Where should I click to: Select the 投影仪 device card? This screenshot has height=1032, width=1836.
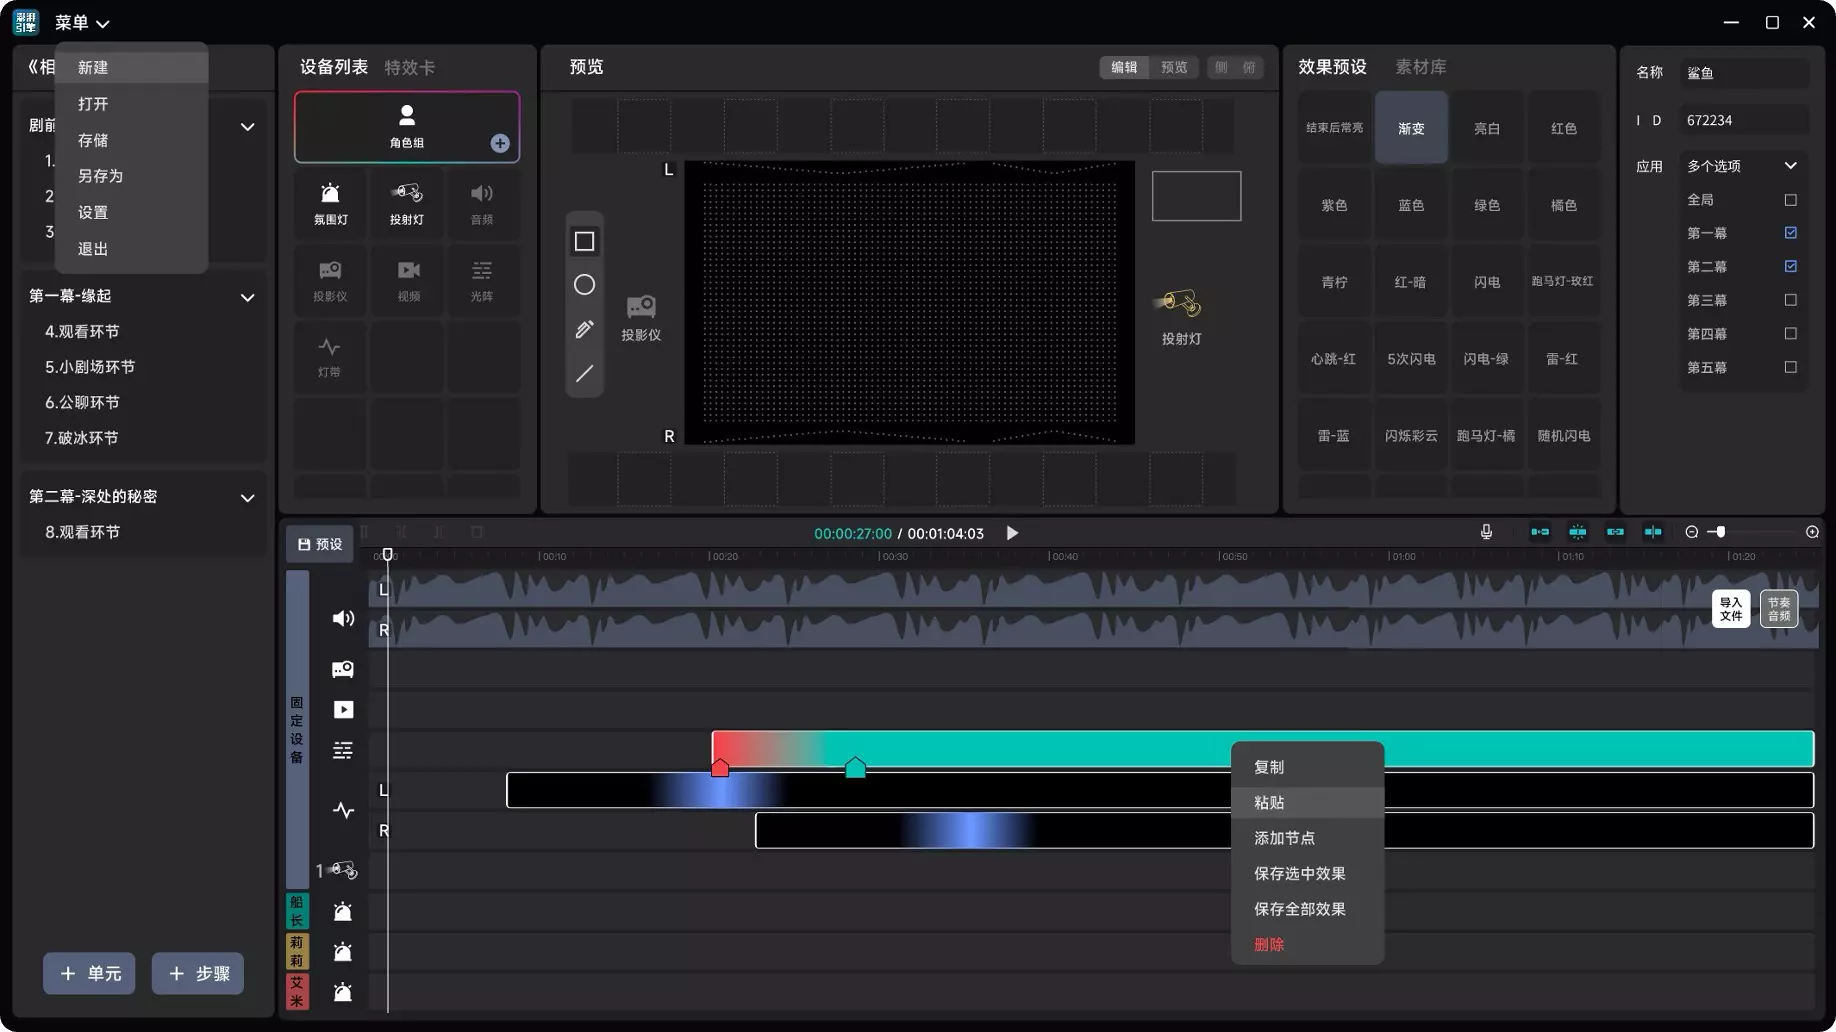(x=329, y=280)
